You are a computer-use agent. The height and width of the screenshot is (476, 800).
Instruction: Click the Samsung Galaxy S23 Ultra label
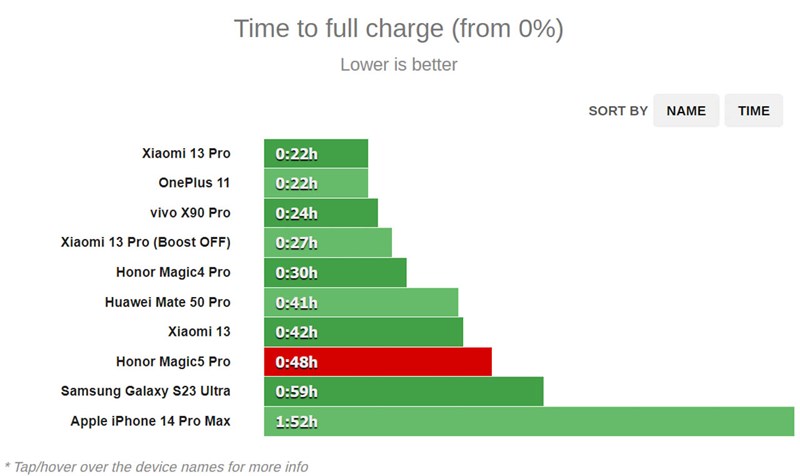pos(146,391)
